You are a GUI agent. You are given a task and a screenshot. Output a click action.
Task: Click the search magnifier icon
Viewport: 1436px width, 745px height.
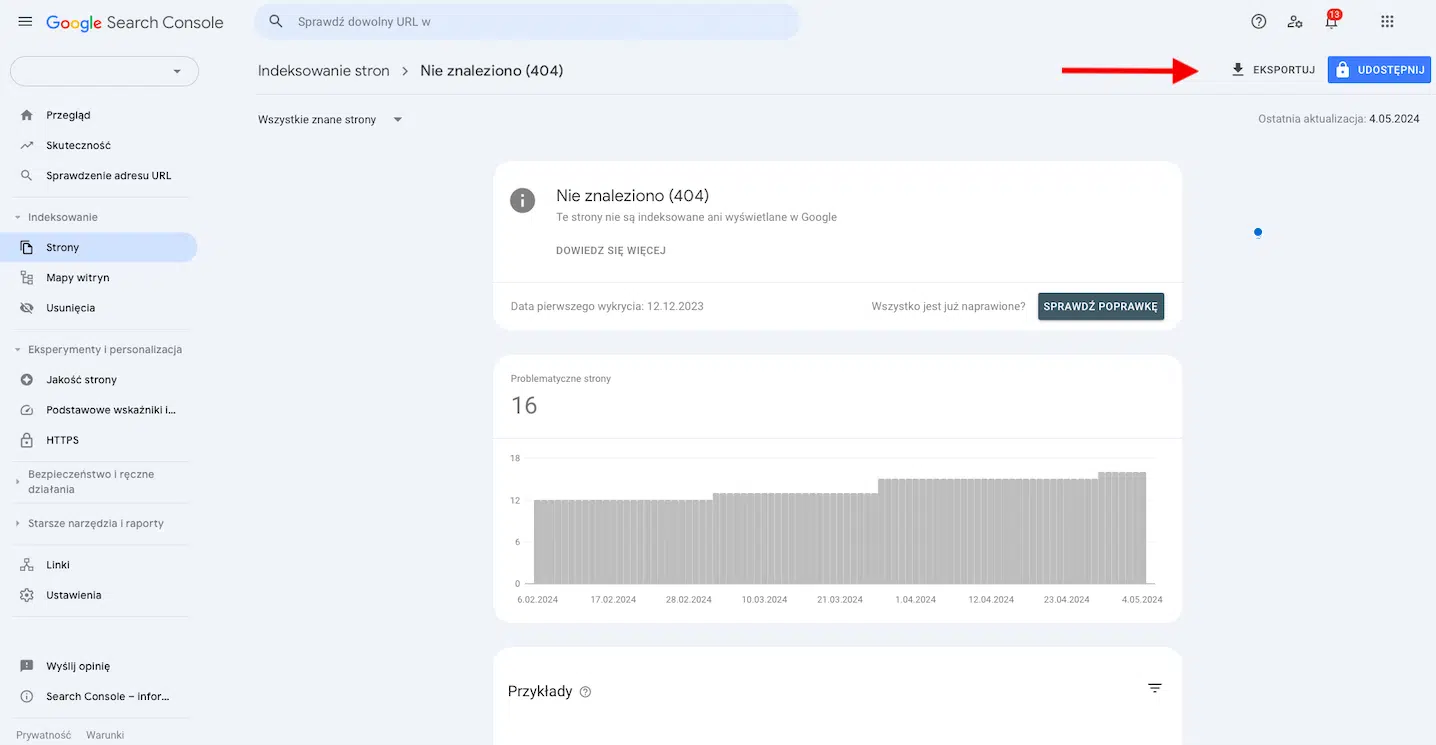coord(277,21)
